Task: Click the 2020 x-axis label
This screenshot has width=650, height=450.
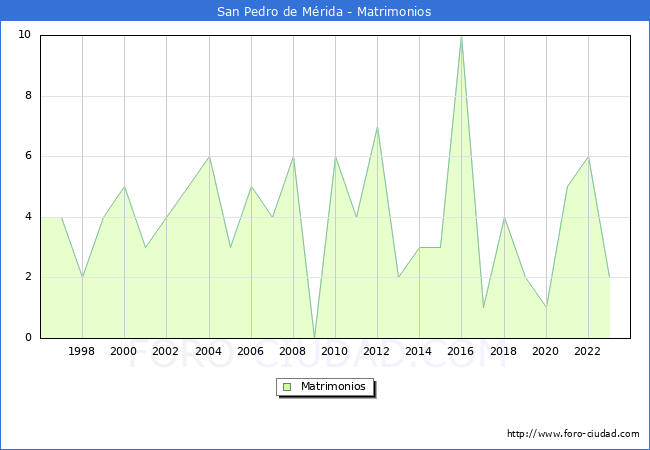Action: [545, 352]
